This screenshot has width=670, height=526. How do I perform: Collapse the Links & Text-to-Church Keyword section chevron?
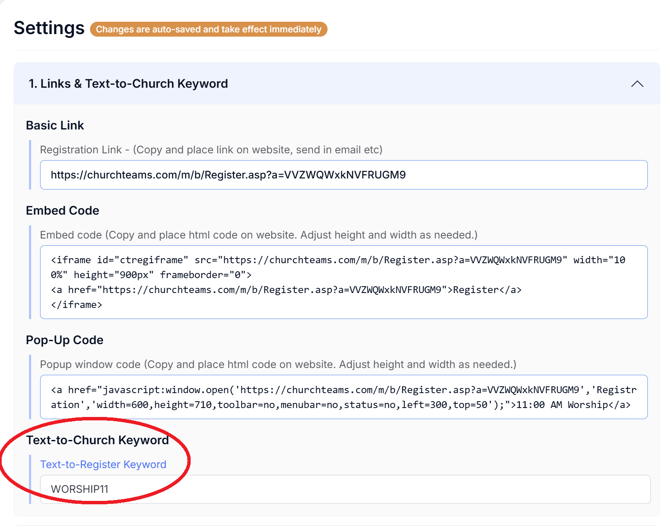coord(637,84)
